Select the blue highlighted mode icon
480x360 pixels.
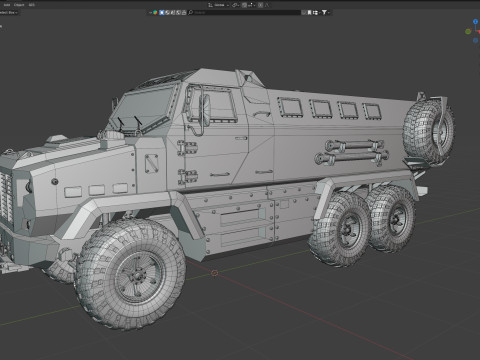tap(162, 13)
